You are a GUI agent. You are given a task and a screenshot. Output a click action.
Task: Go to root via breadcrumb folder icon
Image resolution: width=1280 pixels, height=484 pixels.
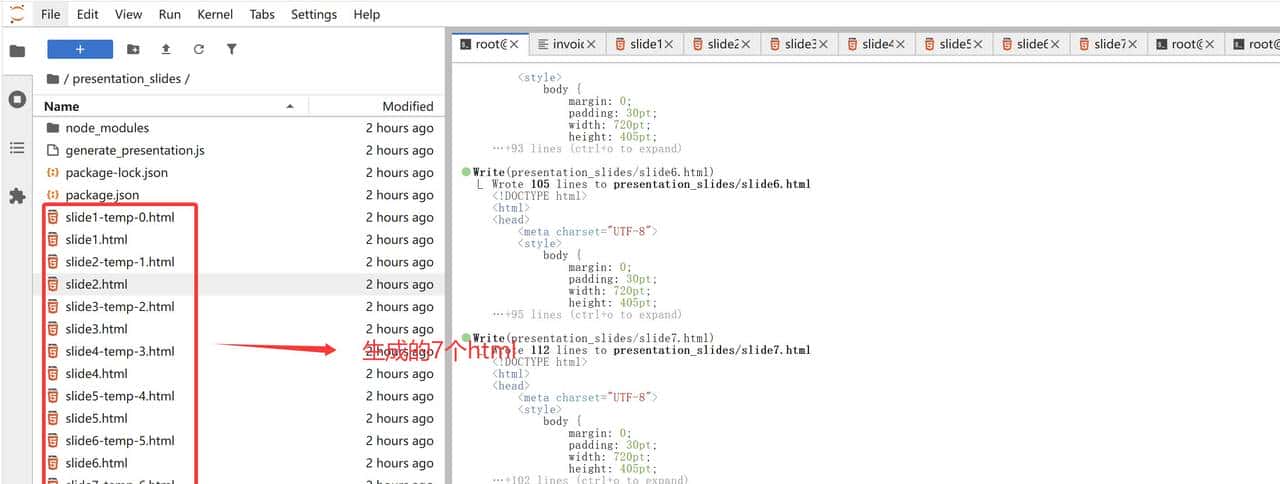coord(53,78)
